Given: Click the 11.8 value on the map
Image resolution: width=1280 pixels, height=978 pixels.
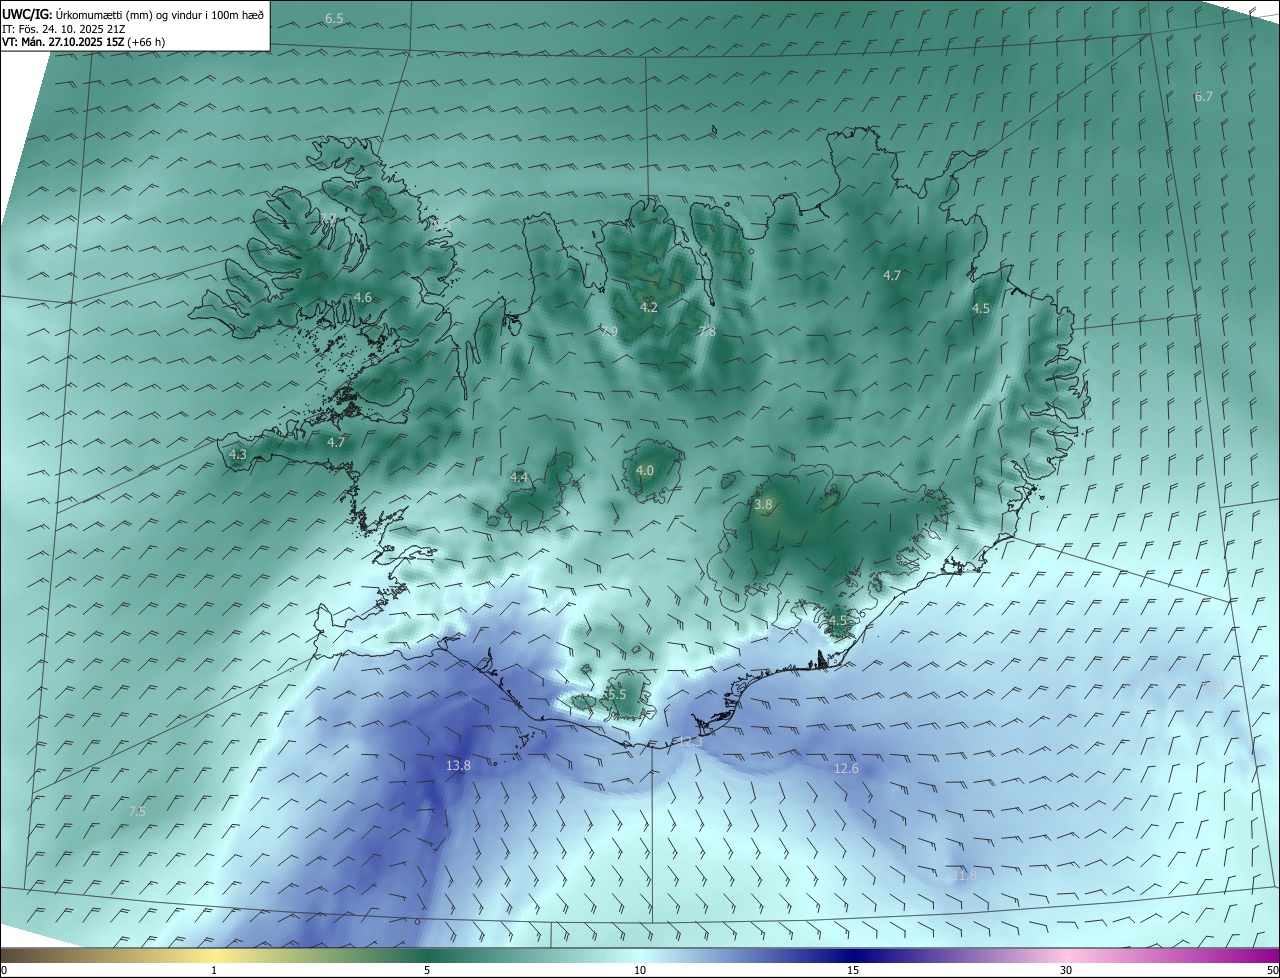Looking at the screenshot, I should (x=963, y=875).
